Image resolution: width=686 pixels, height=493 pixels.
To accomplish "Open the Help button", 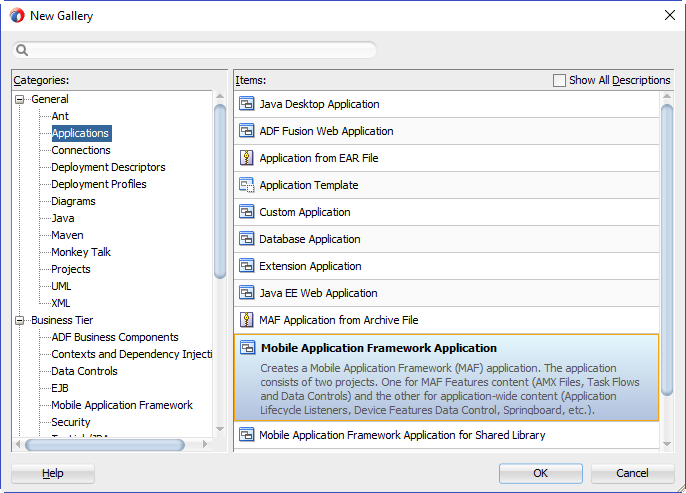I will pyautogui.click(x=53, y=473).
